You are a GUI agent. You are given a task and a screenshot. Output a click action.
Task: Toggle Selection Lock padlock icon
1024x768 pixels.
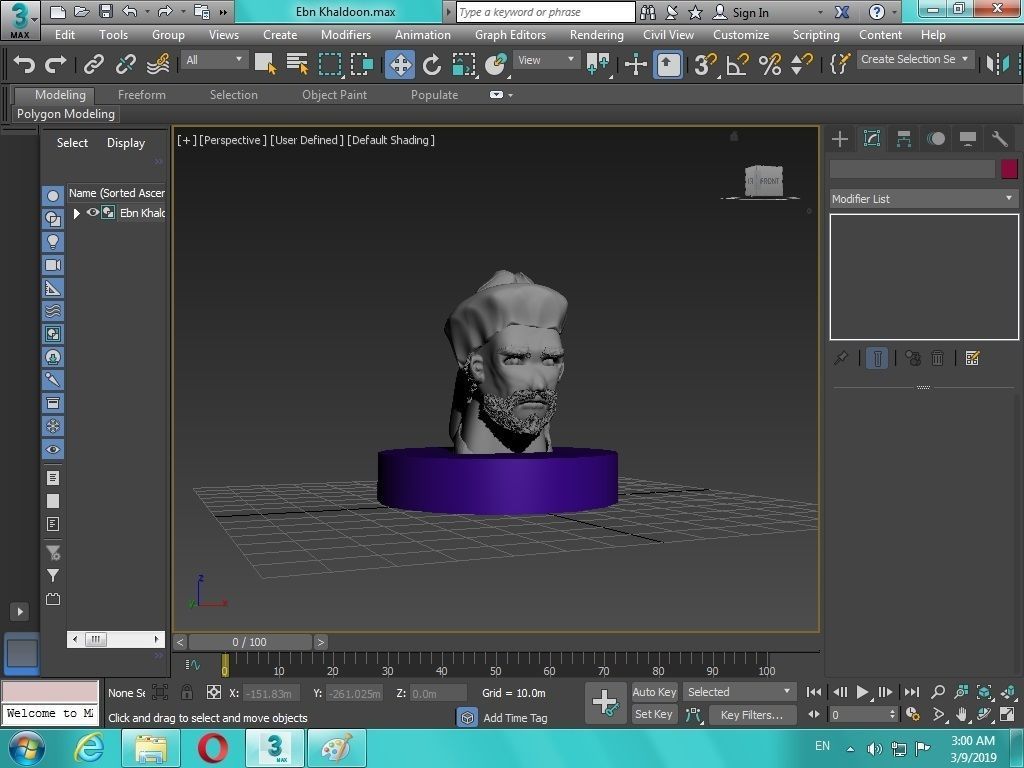point(187,692)
